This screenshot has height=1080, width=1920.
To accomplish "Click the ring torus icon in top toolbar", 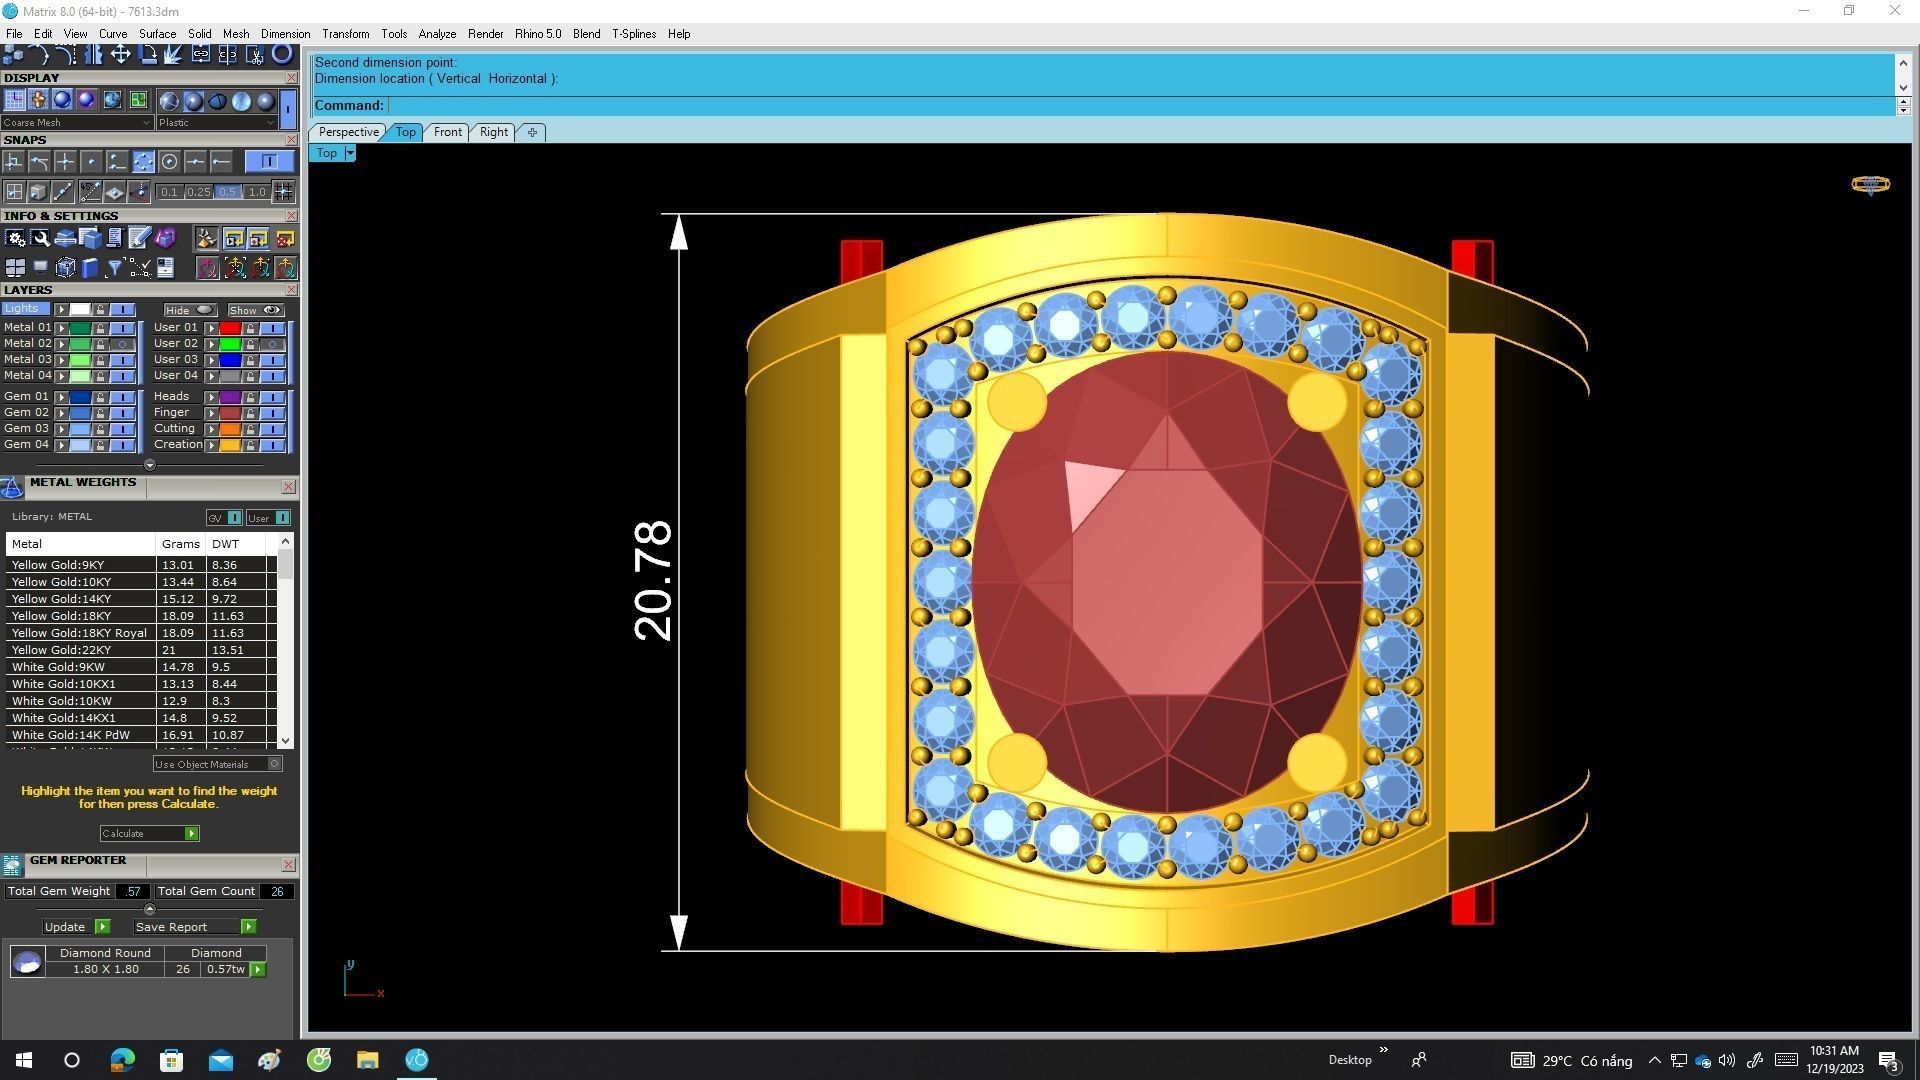I will tap(283, 54).
